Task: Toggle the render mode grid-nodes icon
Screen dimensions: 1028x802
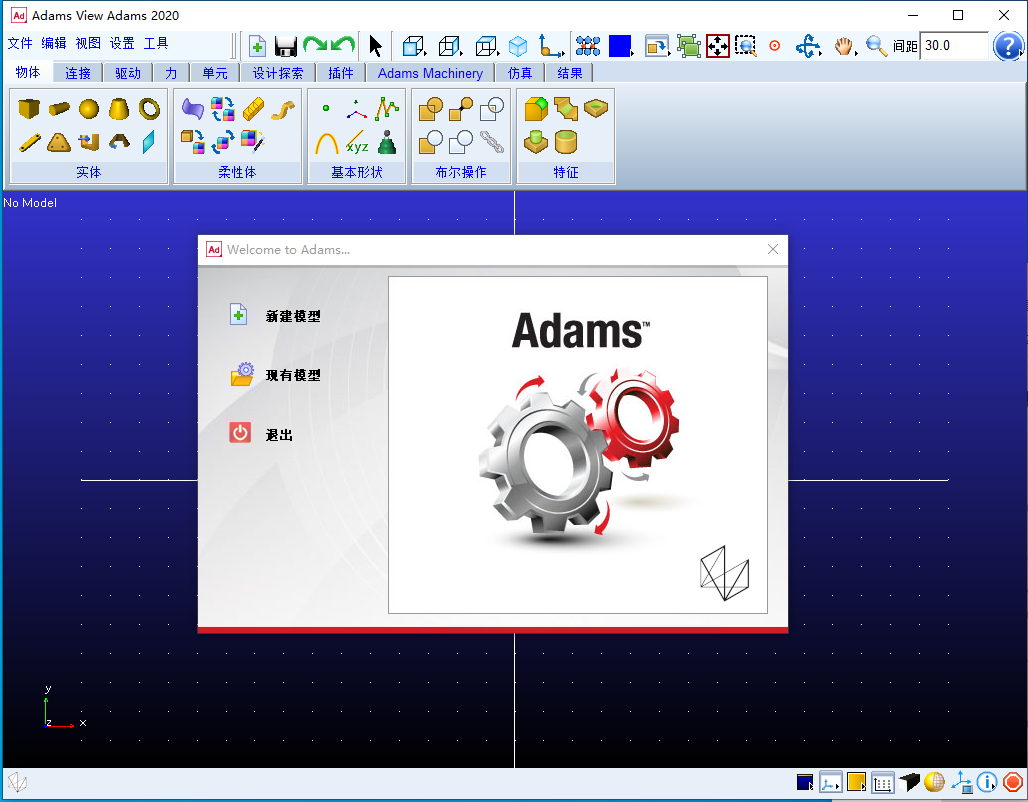Action: tap(588, 46)
